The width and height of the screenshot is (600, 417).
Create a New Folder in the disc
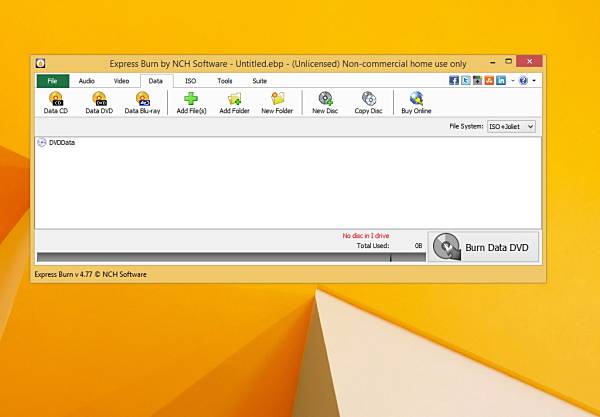pos(277,103)
